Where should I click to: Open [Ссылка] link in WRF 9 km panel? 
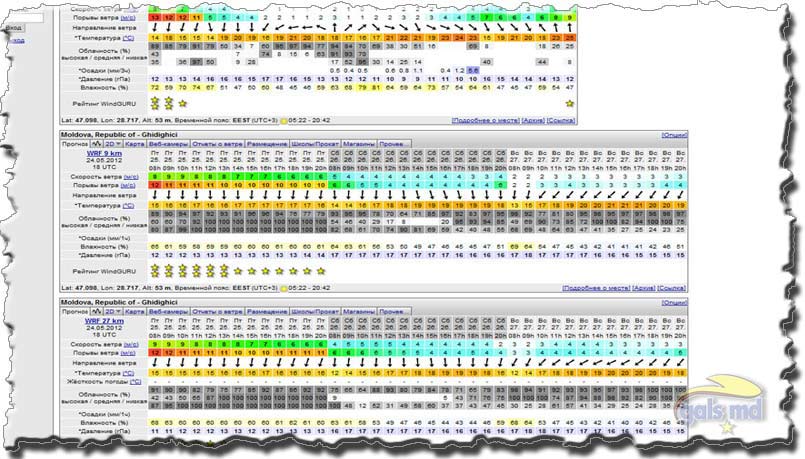tap(672, 288)
